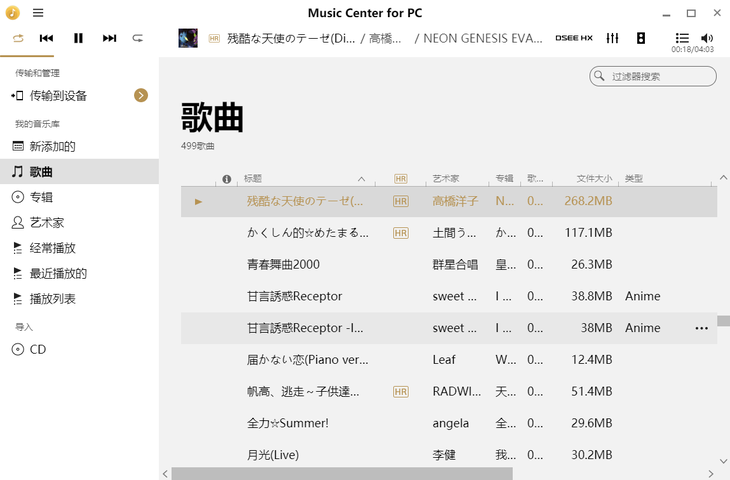
Task: Click the vertical scrollbar thumb
Action: (x=723, y=321)
